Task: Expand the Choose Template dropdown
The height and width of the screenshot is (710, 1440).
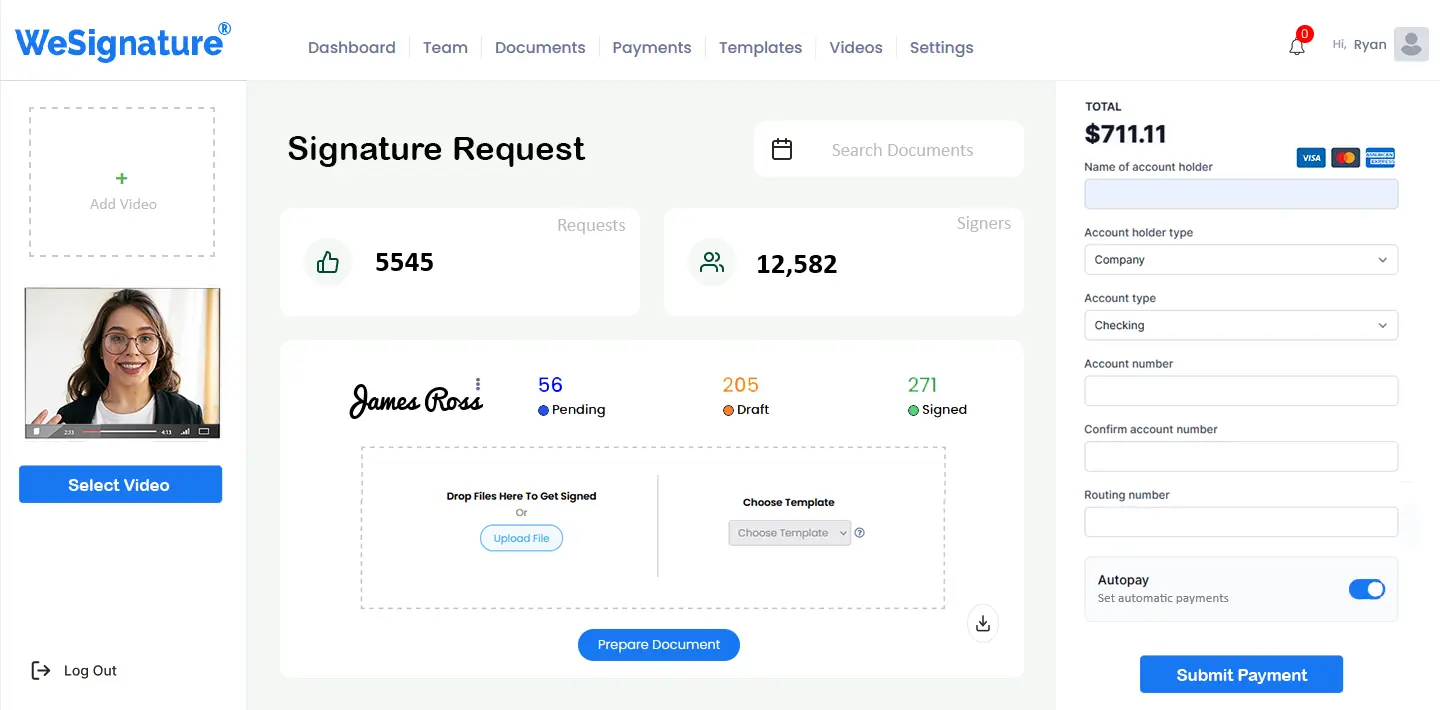Action: [x=790, y=533]
